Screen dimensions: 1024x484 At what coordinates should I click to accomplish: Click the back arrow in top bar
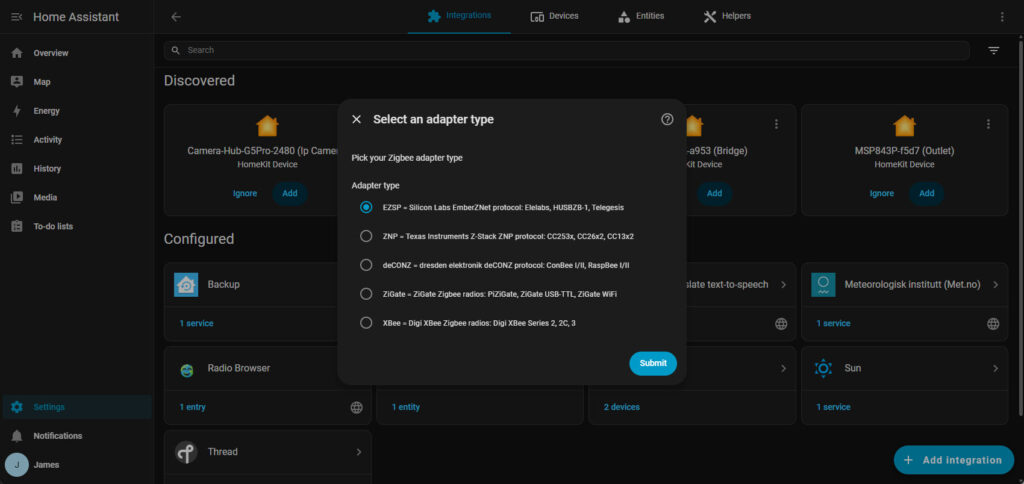[176, 17]
